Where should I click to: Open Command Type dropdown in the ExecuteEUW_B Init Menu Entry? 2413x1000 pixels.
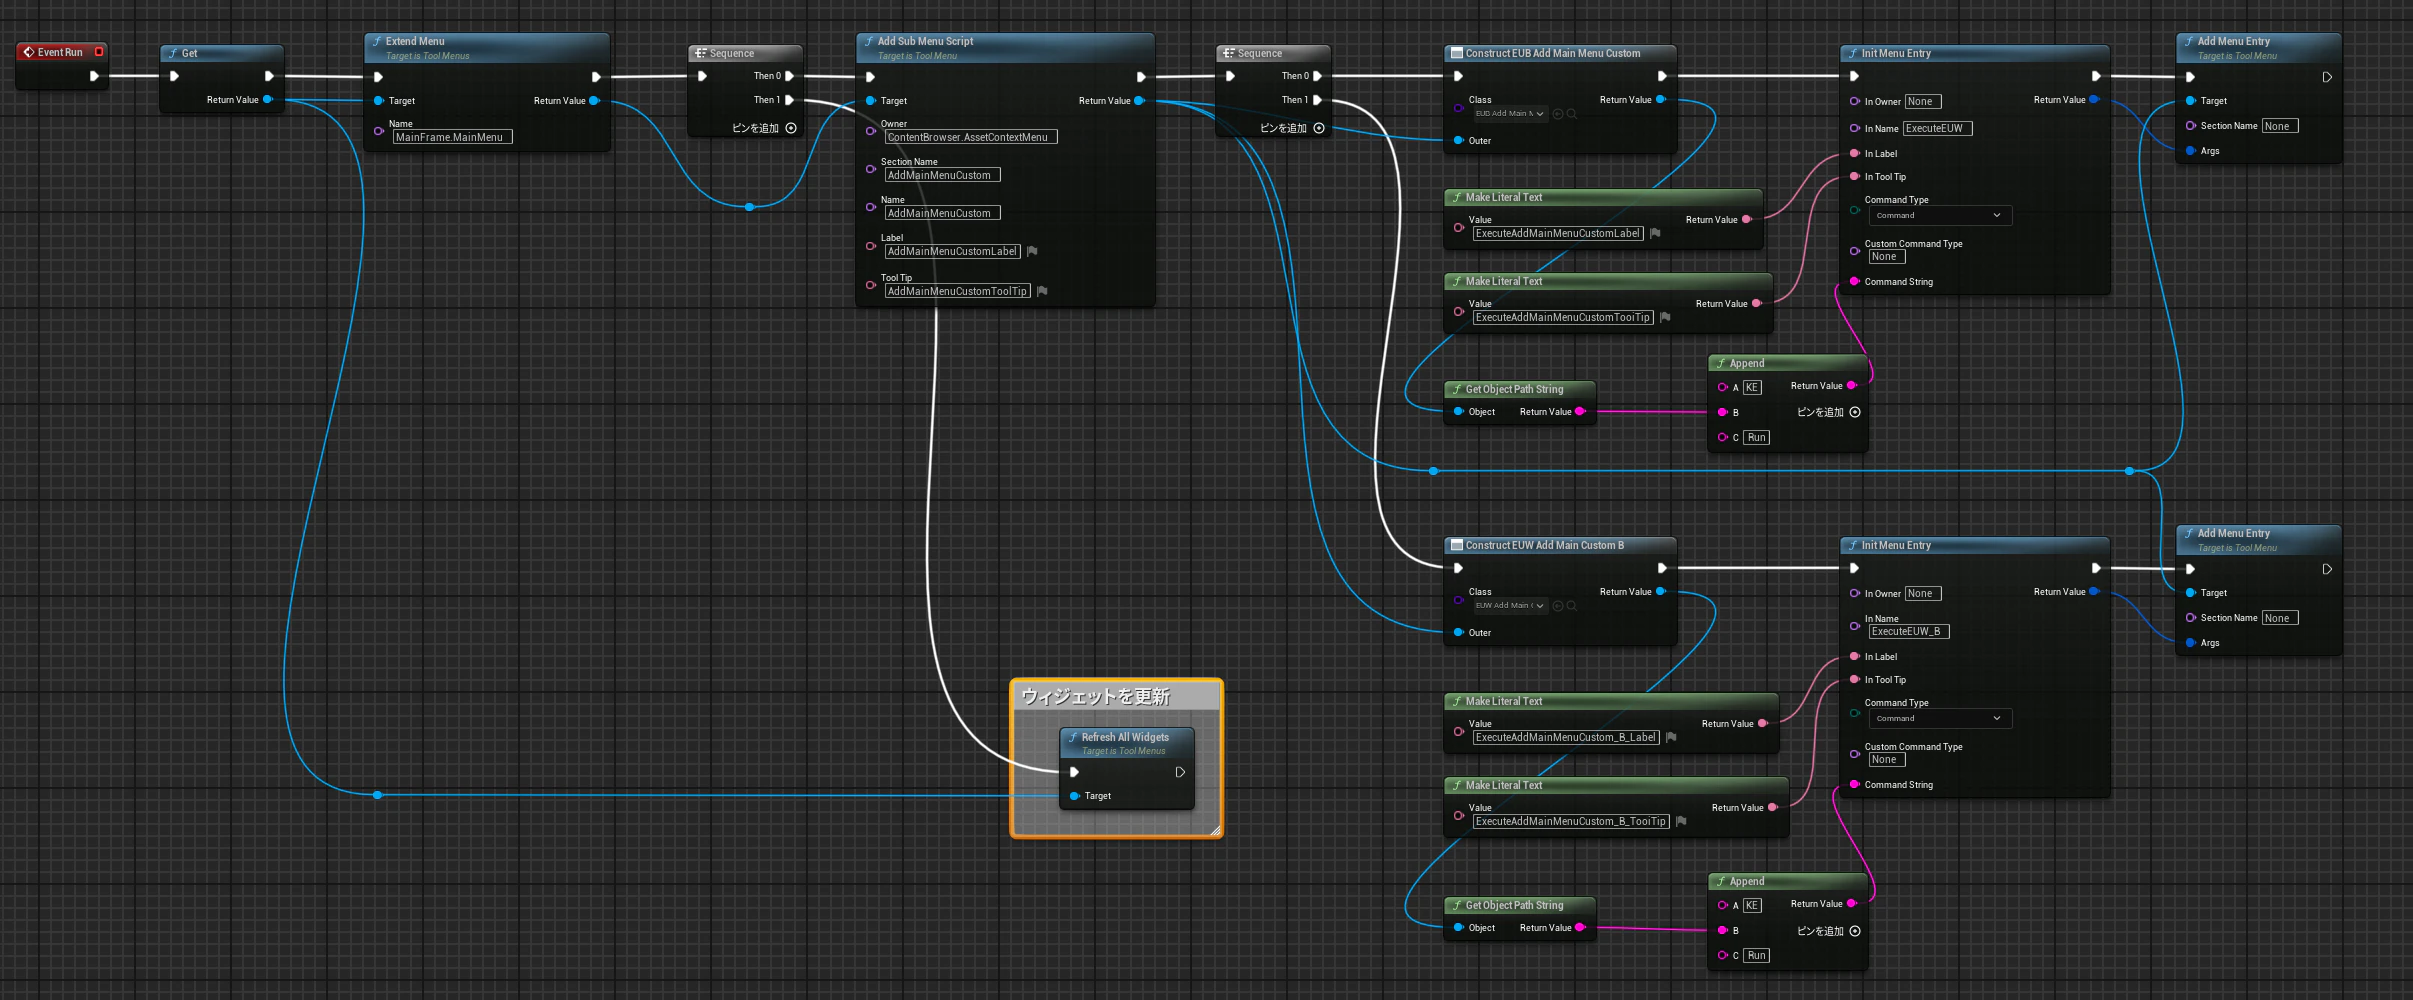pos(1938,719)
